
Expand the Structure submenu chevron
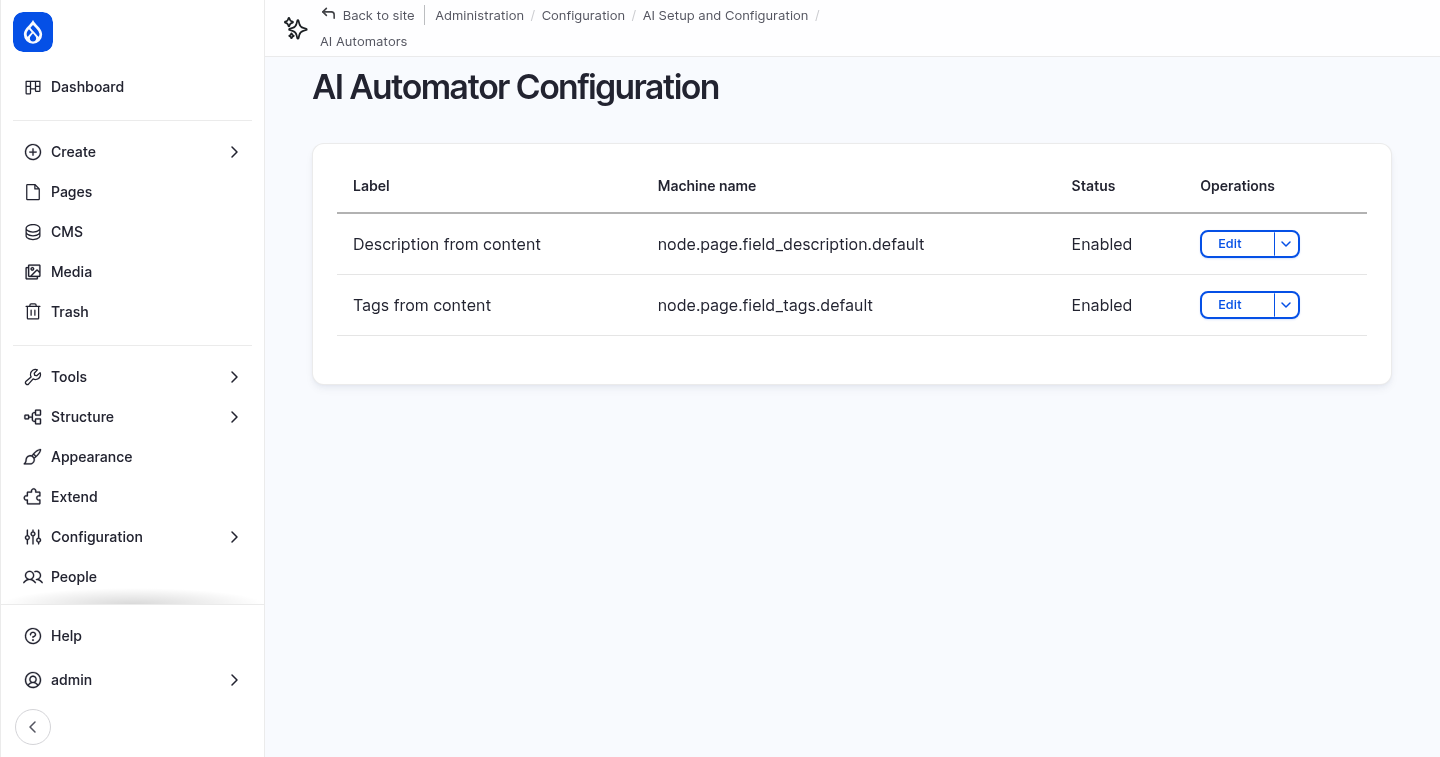[234, 417]
